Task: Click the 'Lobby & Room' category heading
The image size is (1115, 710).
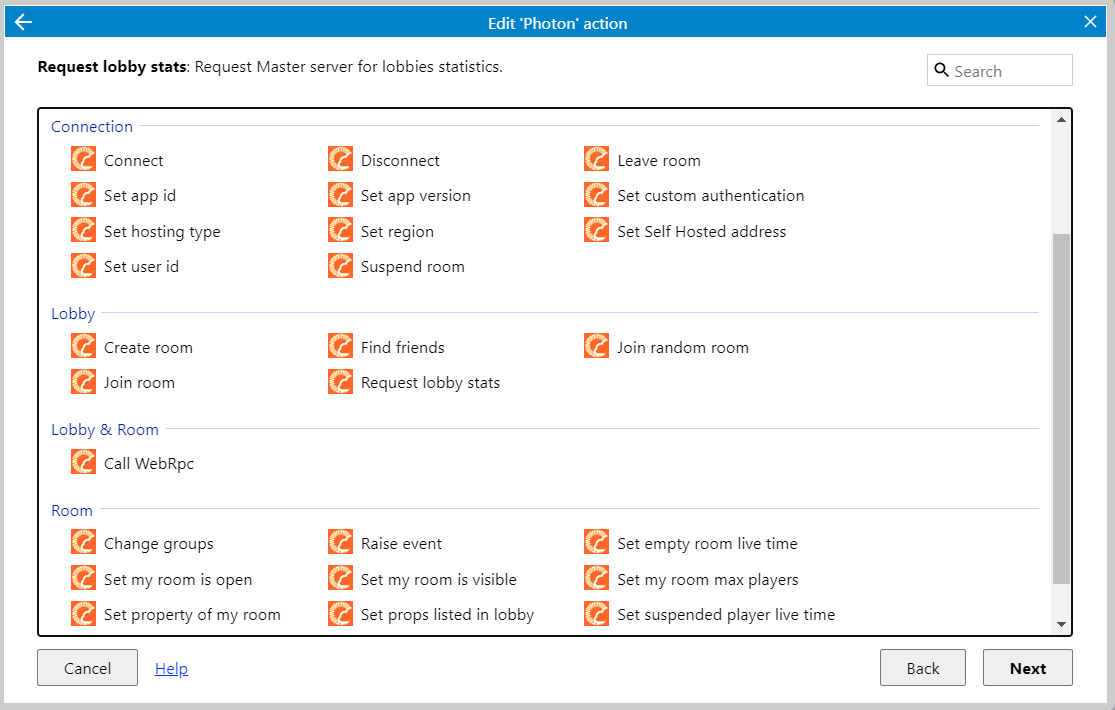Action: click(105, 430)
